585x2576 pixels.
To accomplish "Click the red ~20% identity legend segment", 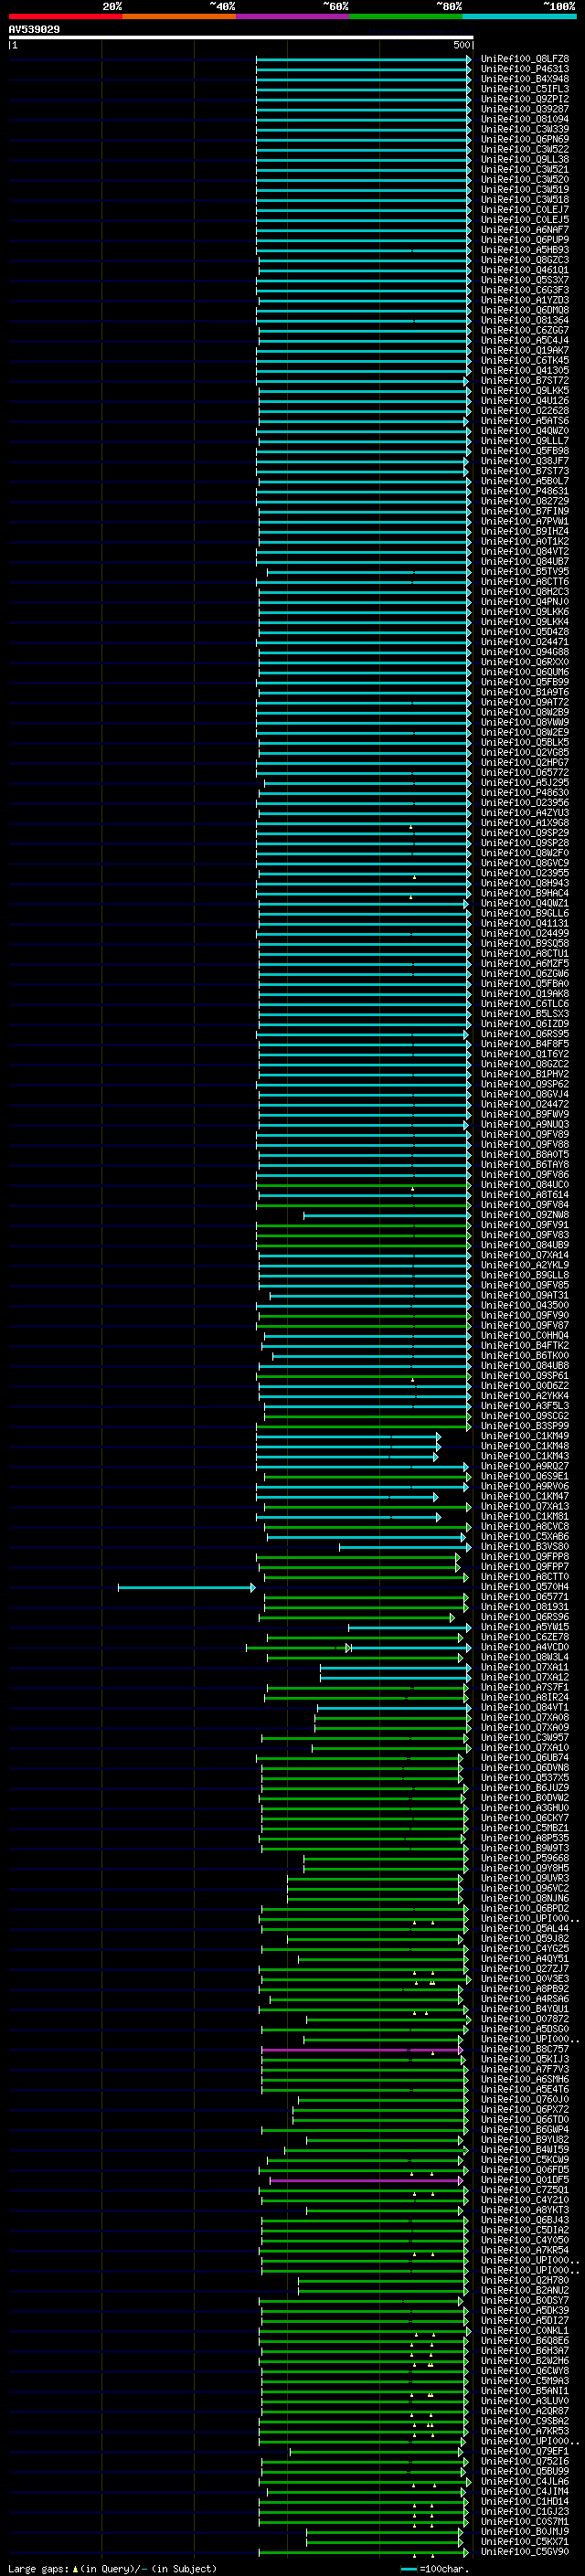I will pyautogui.click(x=65, y=16).
